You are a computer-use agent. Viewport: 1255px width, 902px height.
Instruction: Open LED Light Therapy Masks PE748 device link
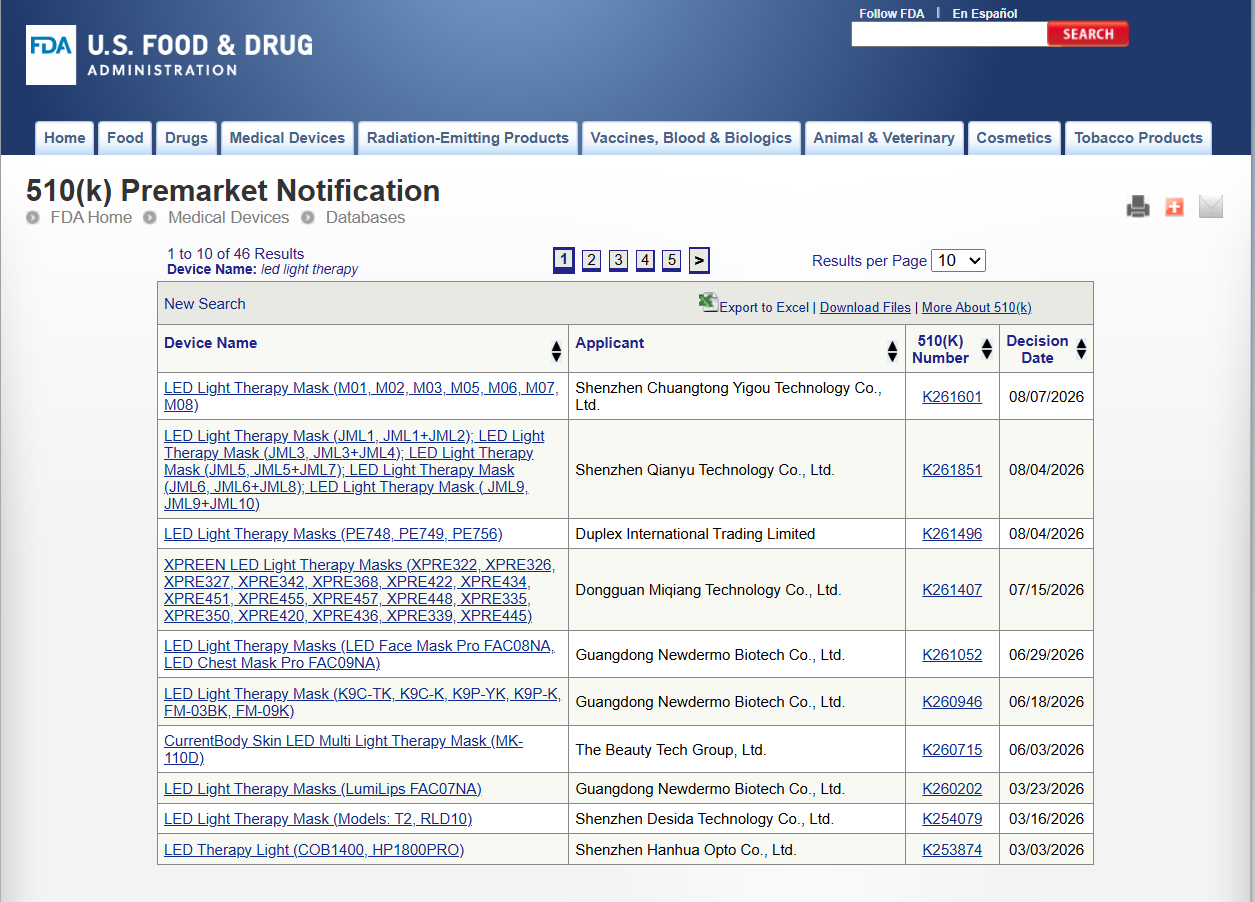[333, 534]
